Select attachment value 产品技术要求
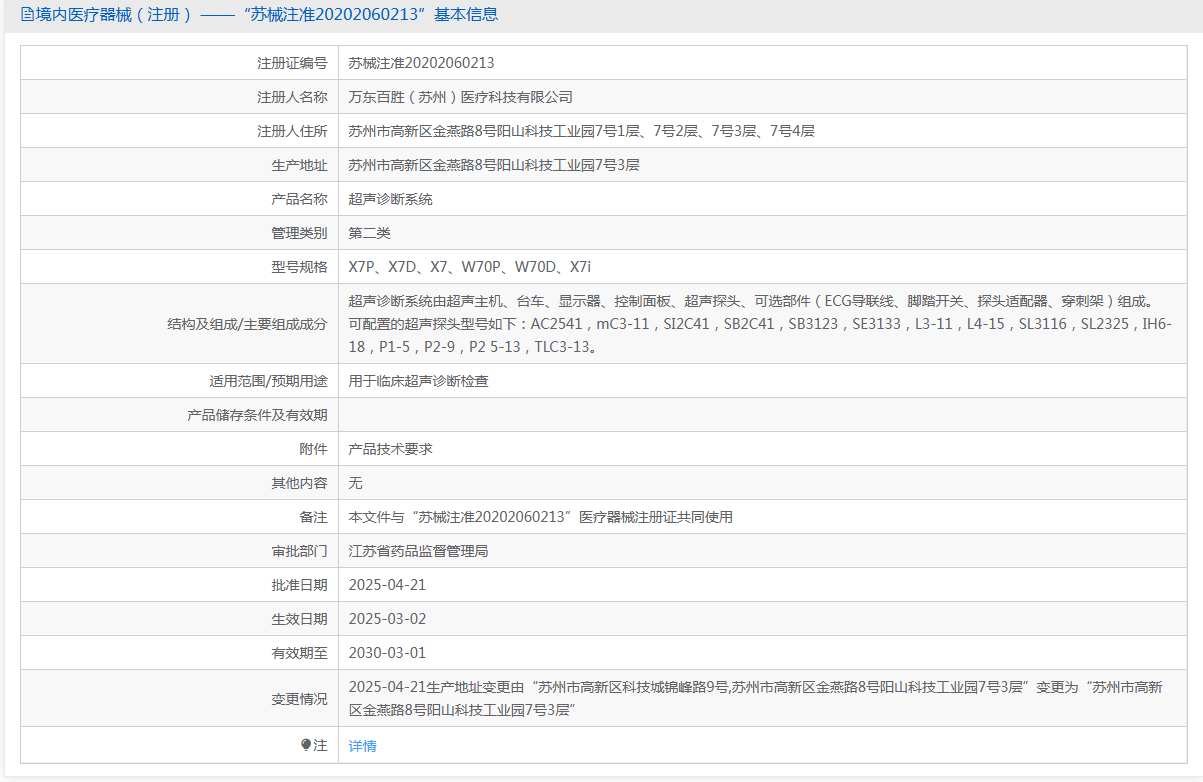1203x782 pixels. pos(390,449)
